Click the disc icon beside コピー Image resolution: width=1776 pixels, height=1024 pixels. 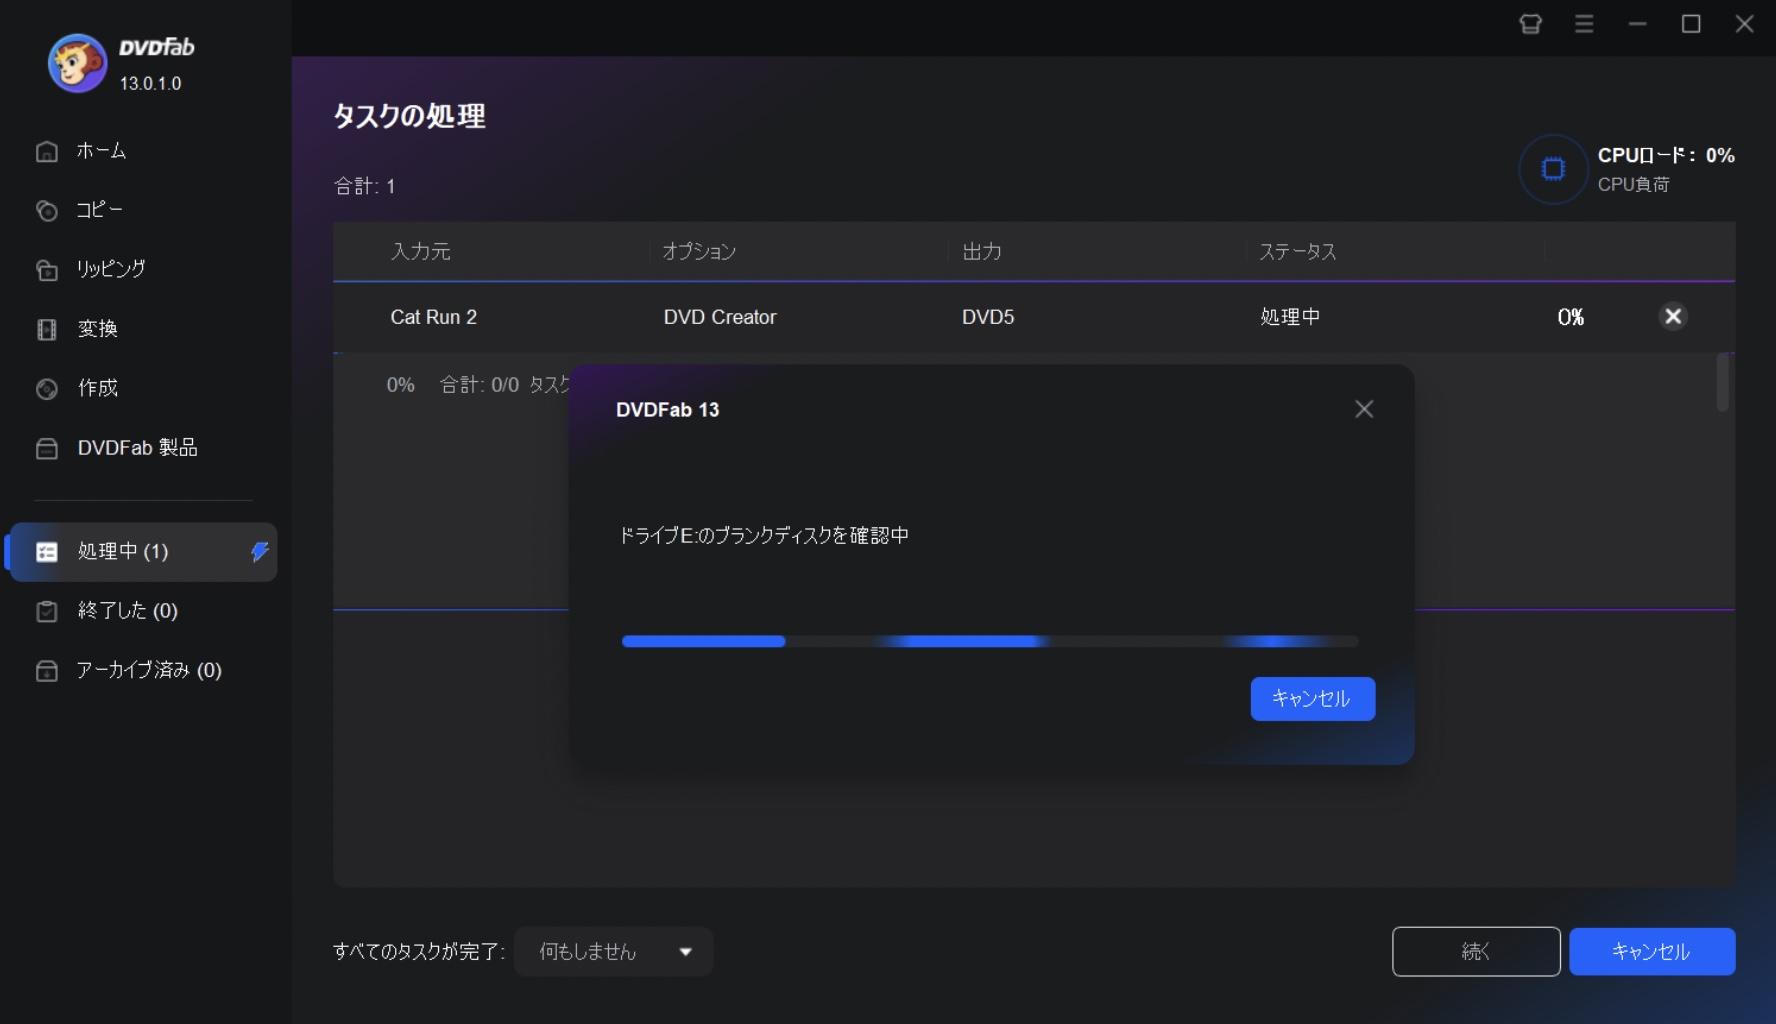47,210
